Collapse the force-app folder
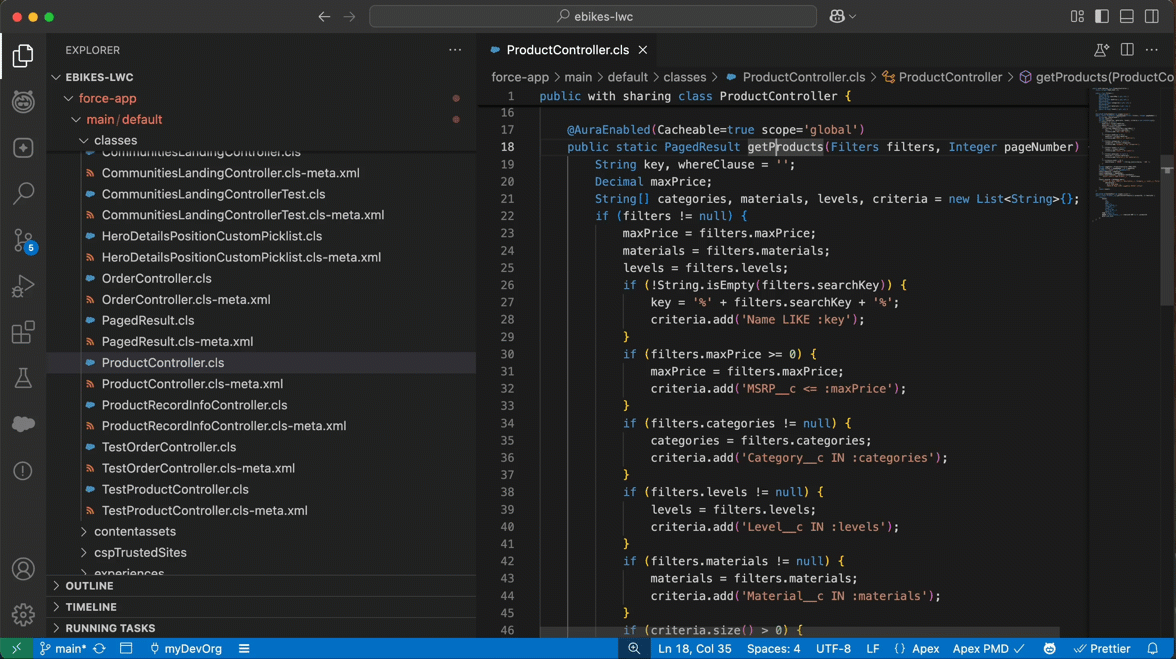The height and width of the screenshot is (659, 1176). 68,98
